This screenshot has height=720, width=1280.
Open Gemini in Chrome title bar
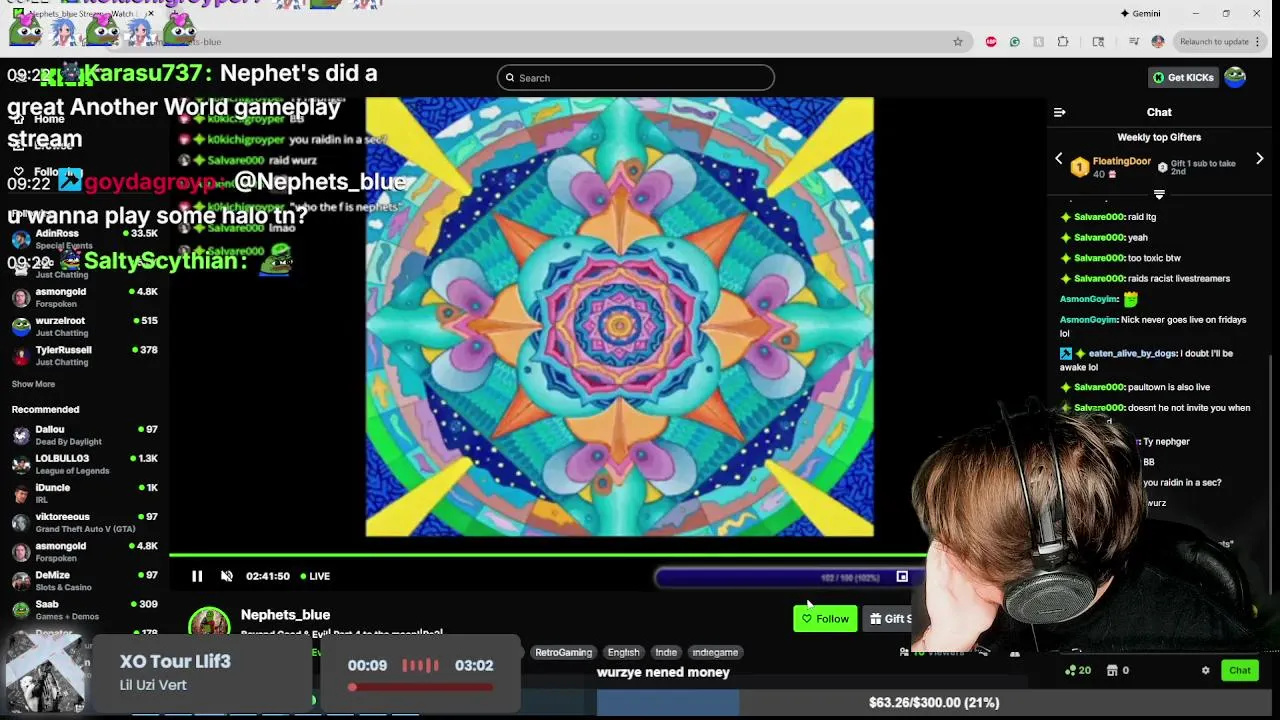pyautogui.click(x=1140, y=14)
